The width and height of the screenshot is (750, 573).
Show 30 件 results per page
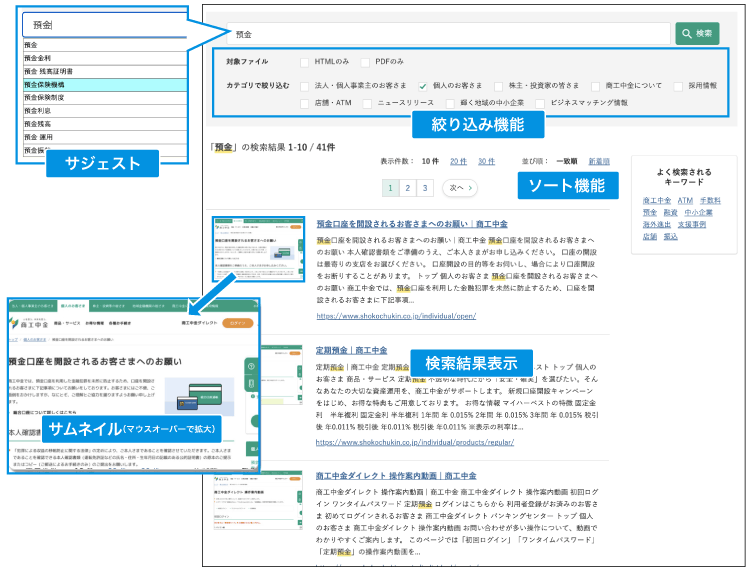(486, 162)
